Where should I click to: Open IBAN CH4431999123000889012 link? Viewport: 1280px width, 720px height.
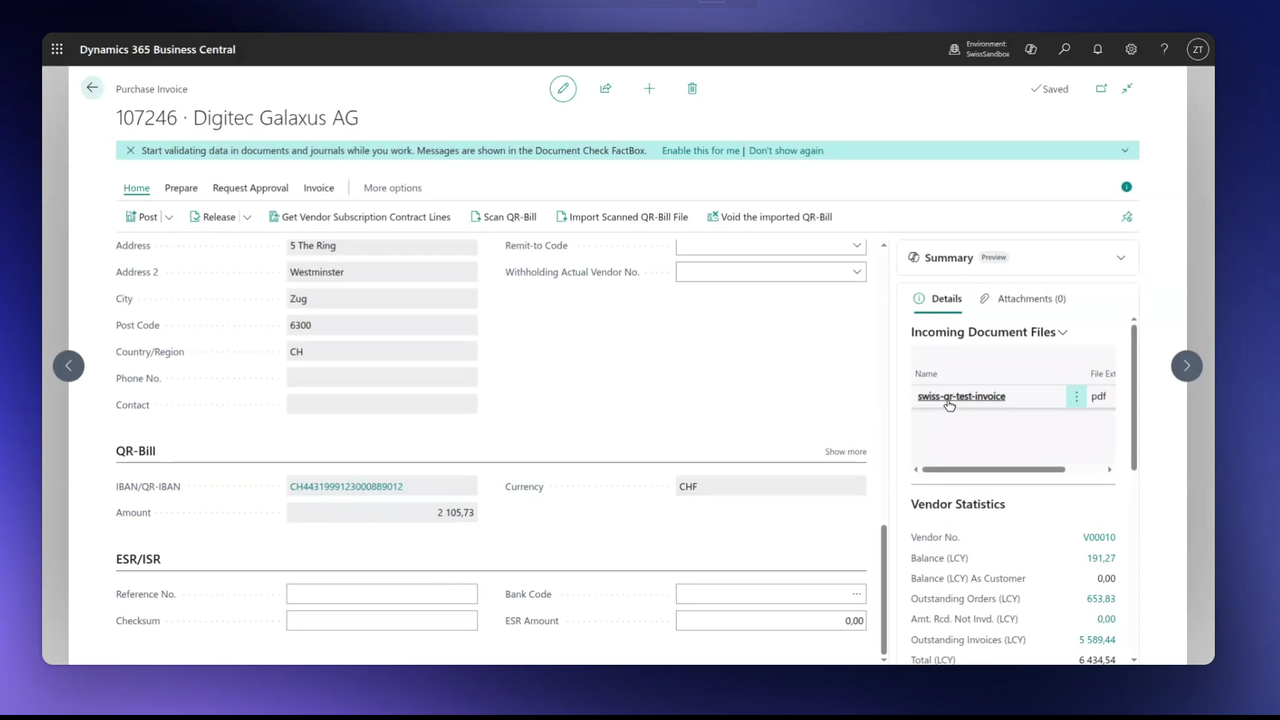tap(346, 487)
